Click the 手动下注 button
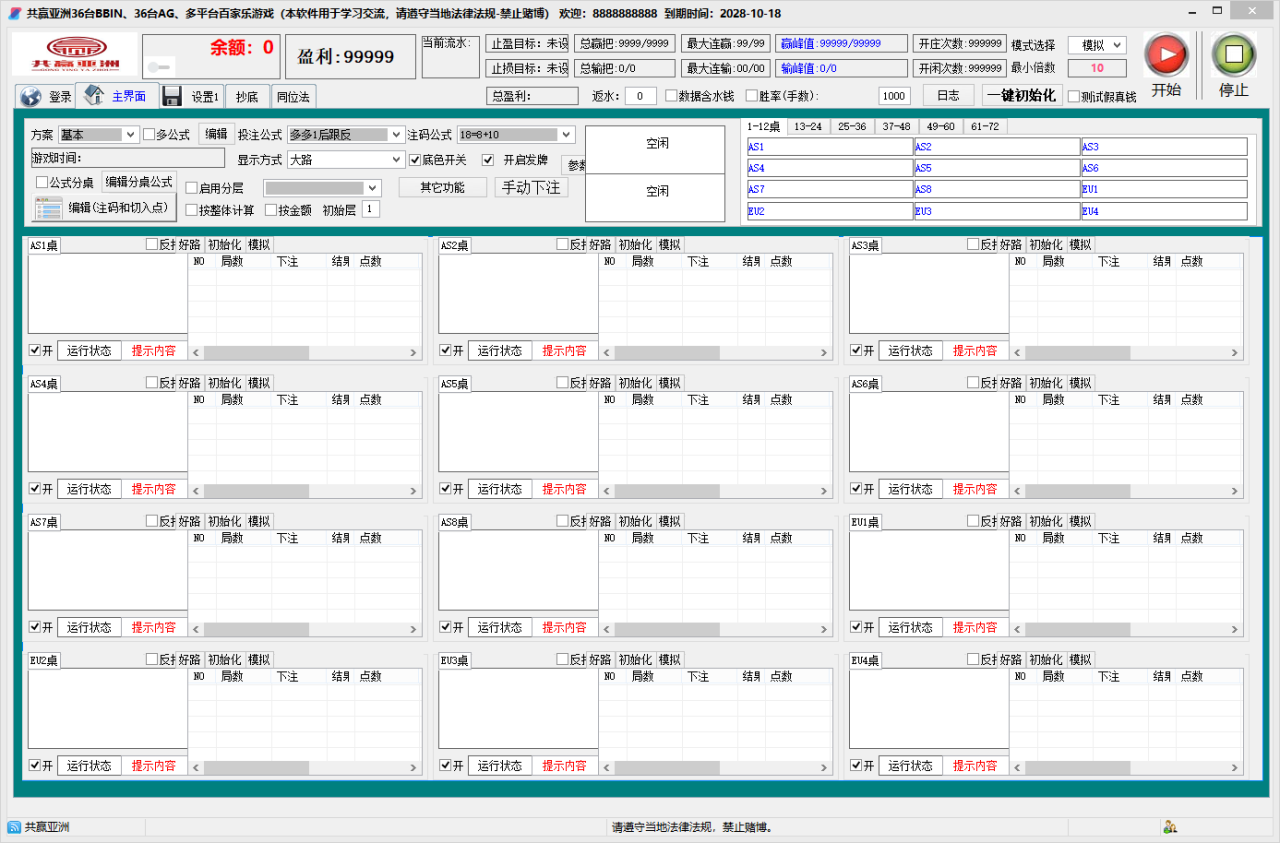 531,187
